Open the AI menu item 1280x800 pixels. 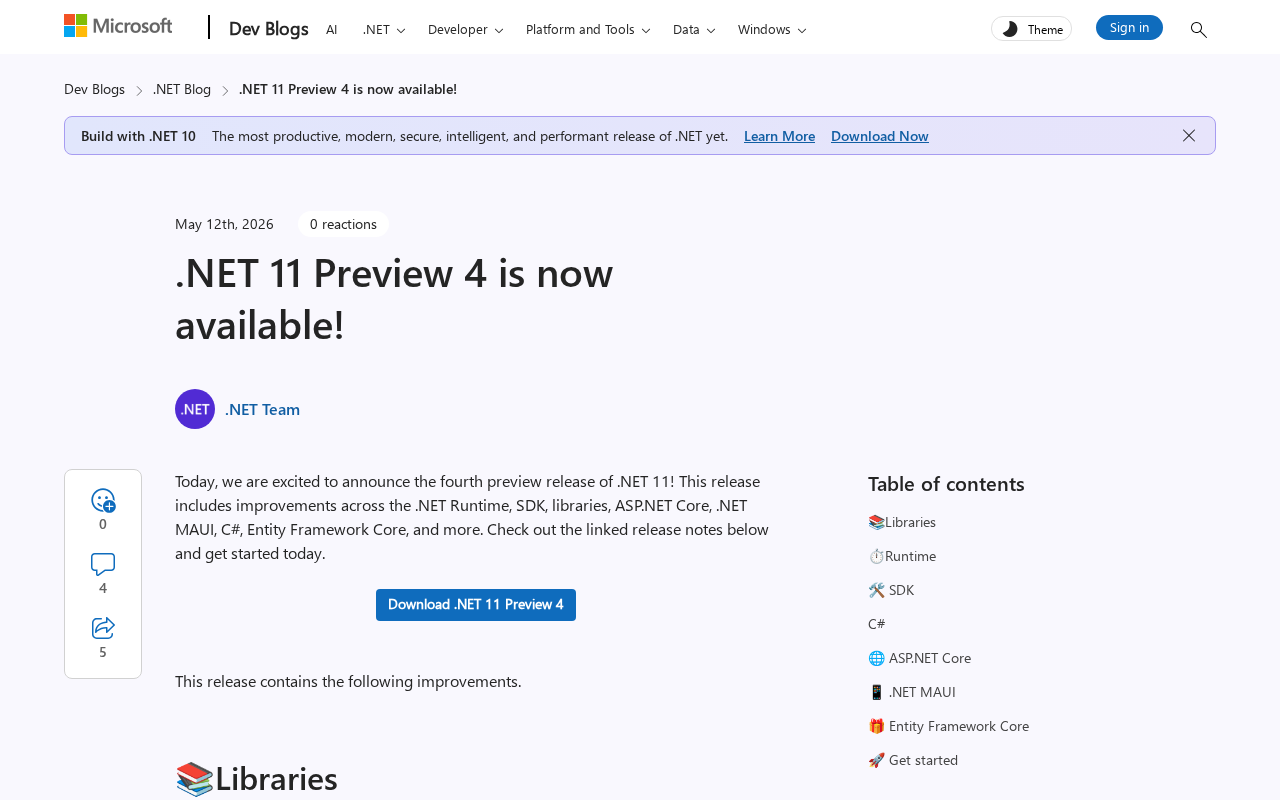point(332,30)
